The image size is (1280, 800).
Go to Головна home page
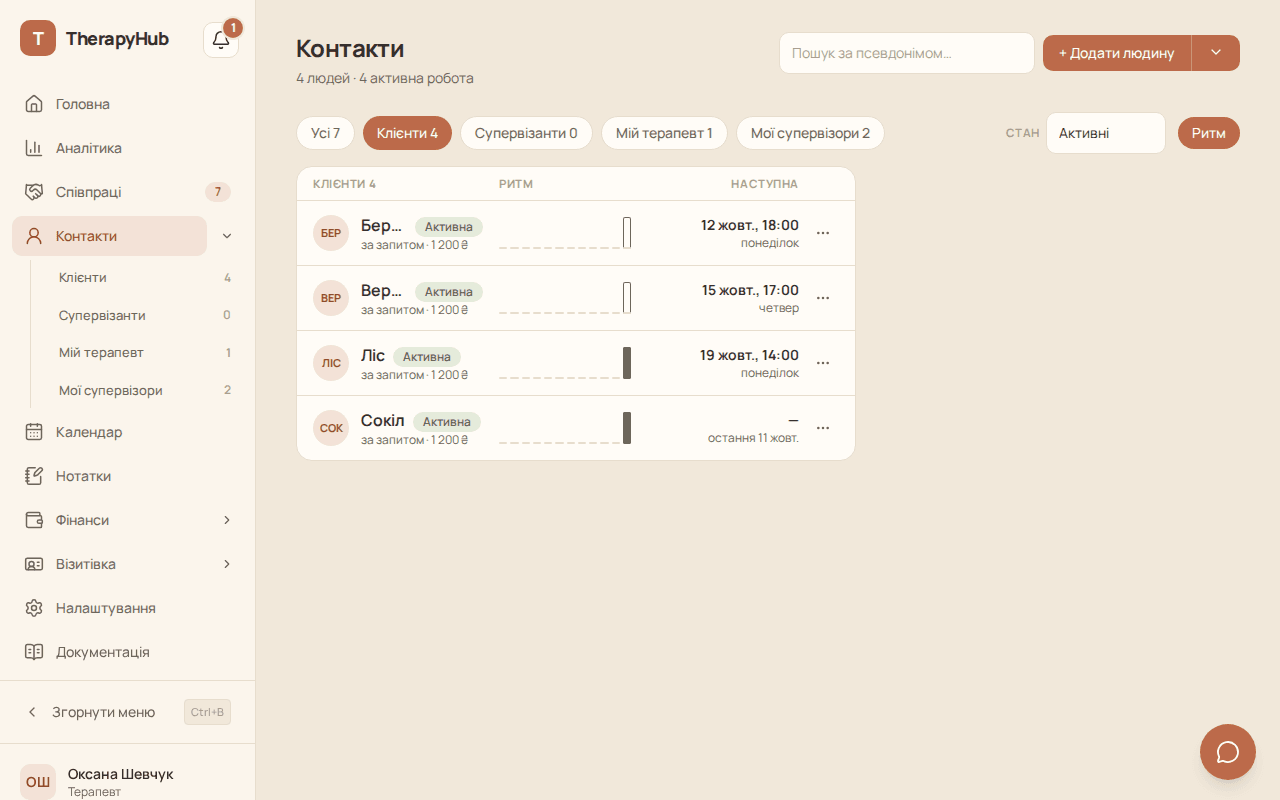click(x=128, y=104)
